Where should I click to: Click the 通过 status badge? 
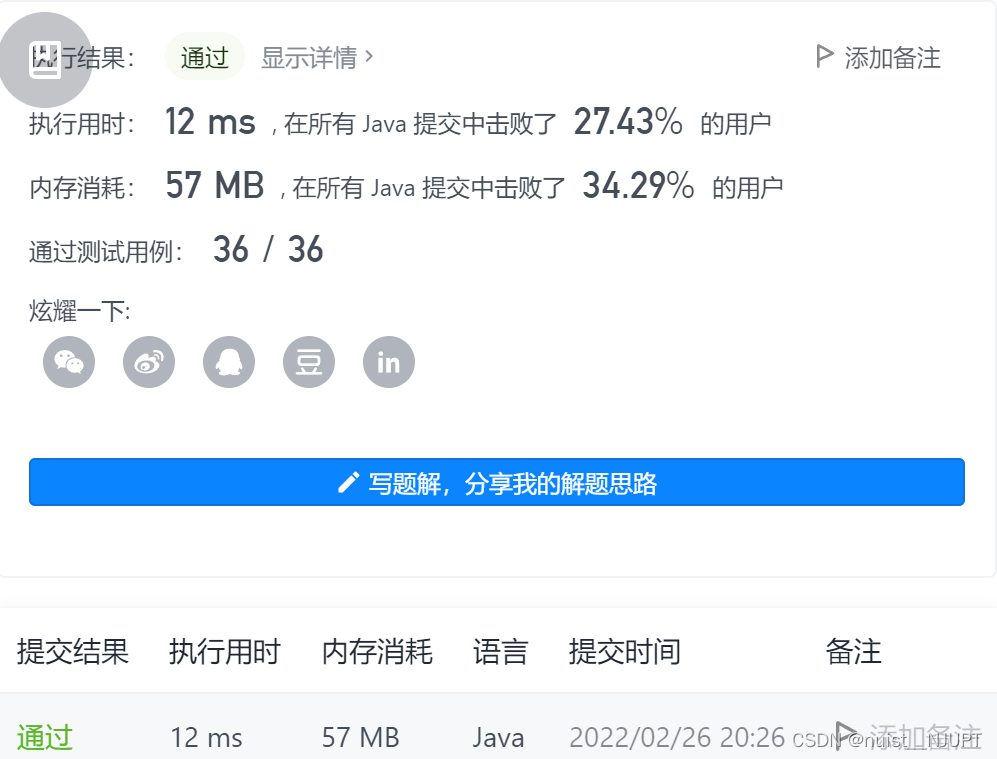[x=204, y=57]
